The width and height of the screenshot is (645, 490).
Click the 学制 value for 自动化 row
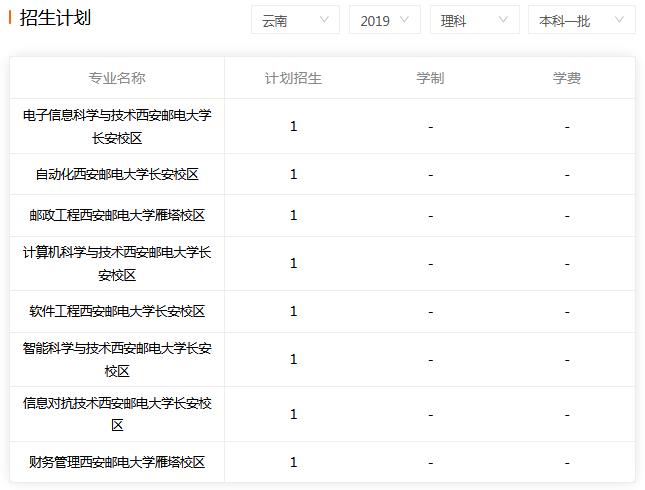[x=431, y=175]
